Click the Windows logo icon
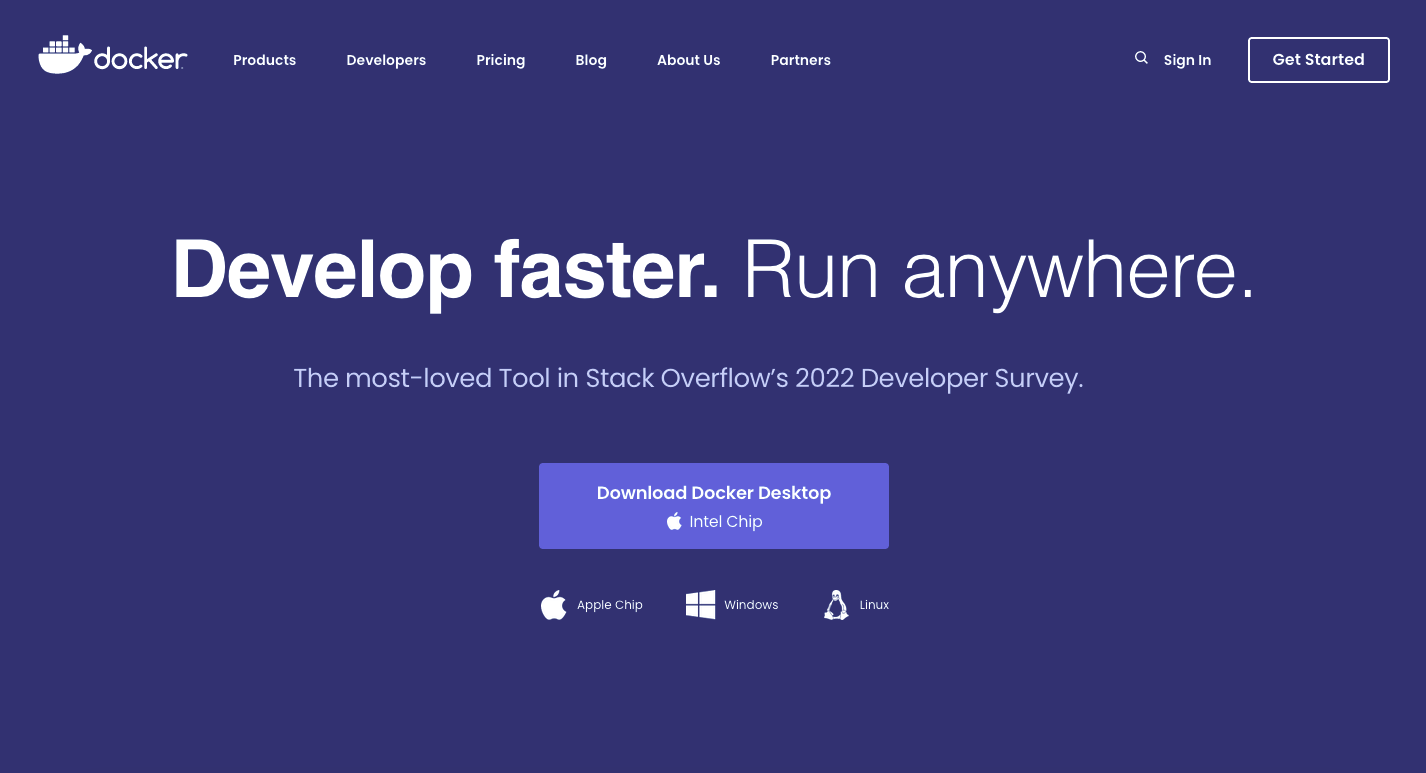 700,604
